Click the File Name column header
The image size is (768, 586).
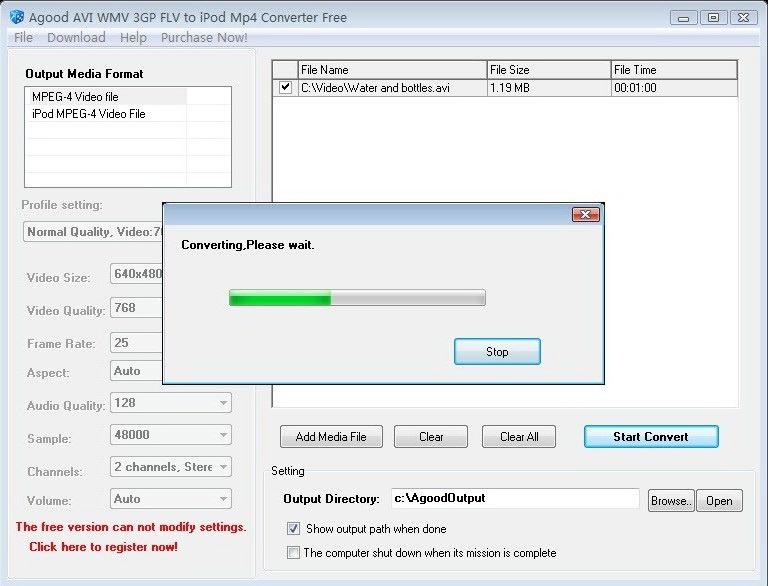point(392,70)
